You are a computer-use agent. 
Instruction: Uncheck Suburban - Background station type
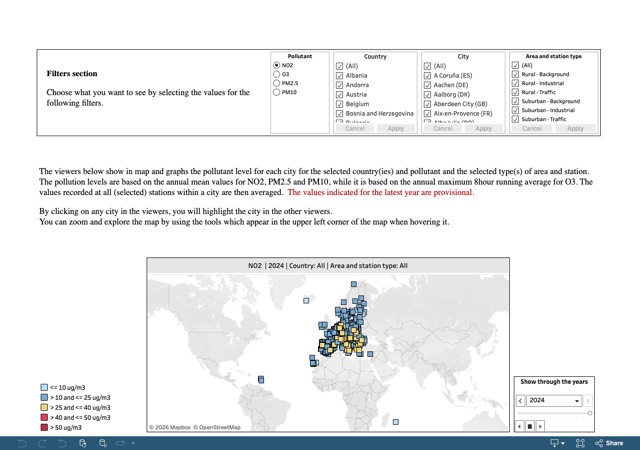pos(515,101)
